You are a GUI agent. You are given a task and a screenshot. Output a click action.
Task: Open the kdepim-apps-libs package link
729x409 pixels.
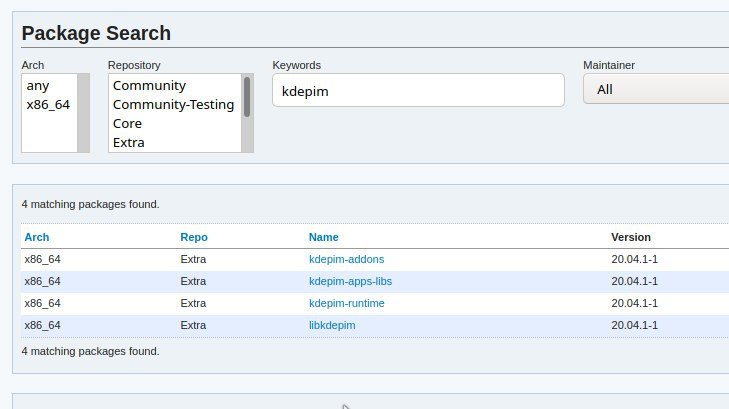tap(351, 281)
